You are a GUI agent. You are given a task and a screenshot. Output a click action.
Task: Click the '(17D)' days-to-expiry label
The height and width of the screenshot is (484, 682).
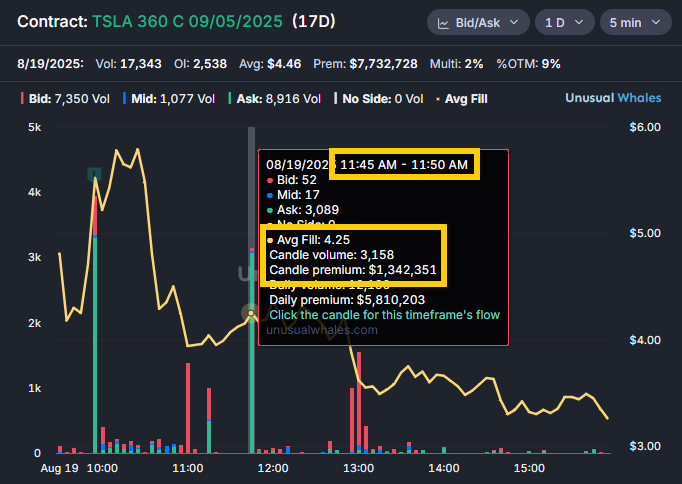coord(314,21)
